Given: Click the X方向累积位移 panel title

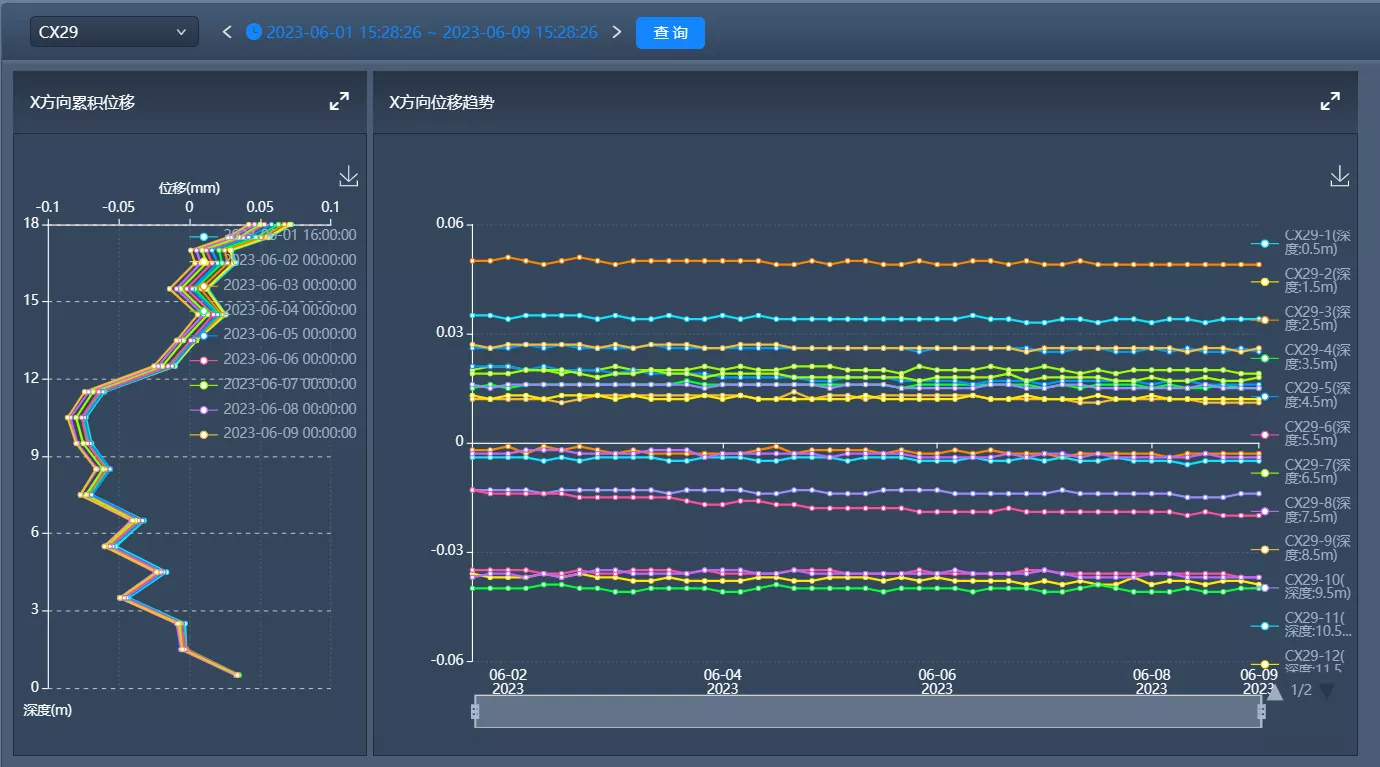Looking at the screenshot, I should click(82, 102).
